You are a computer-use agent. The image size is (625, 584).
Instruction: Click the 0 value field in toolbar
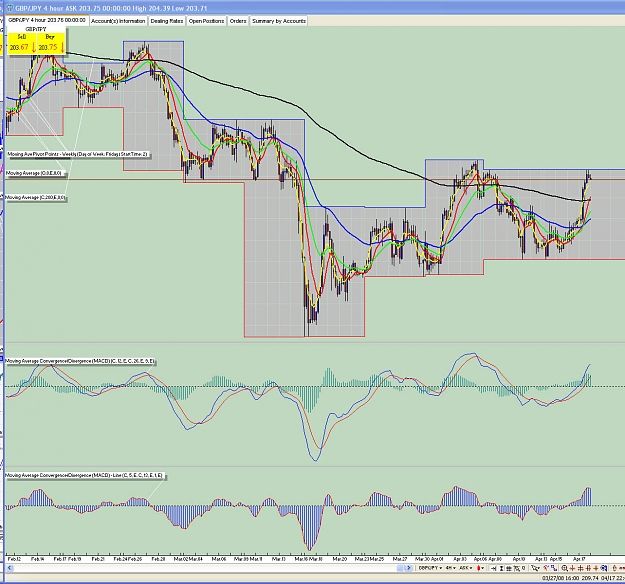[x=523, y=568]
